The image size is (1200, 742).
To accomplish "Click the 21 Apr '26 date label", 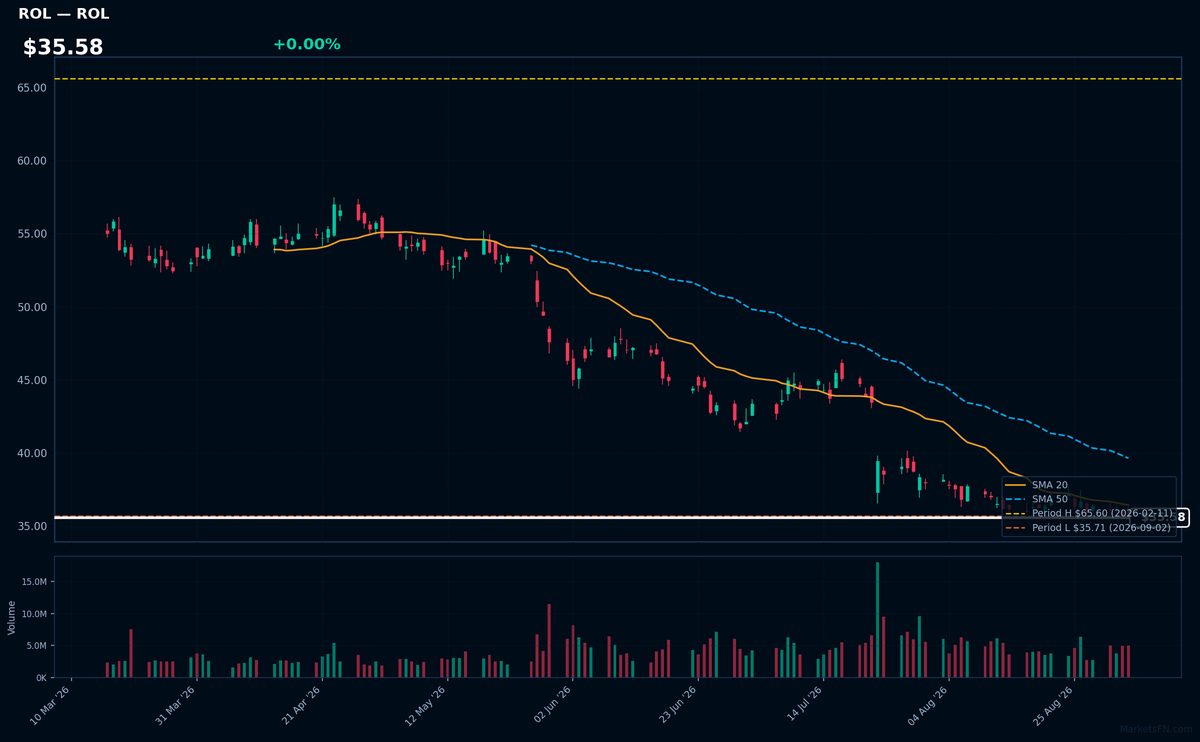I will click(x=301, y=705).
